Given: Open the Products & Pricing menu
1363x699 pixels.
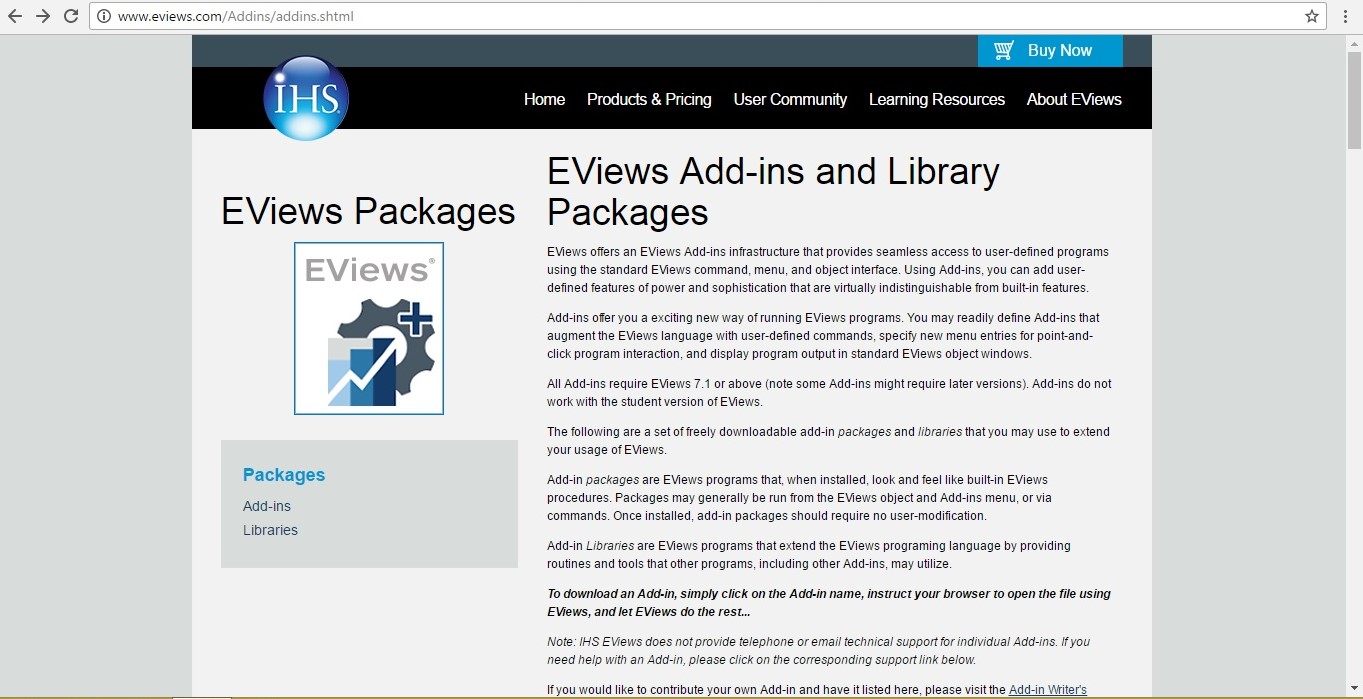Looking at the screenshot, I should click(649, 99).
